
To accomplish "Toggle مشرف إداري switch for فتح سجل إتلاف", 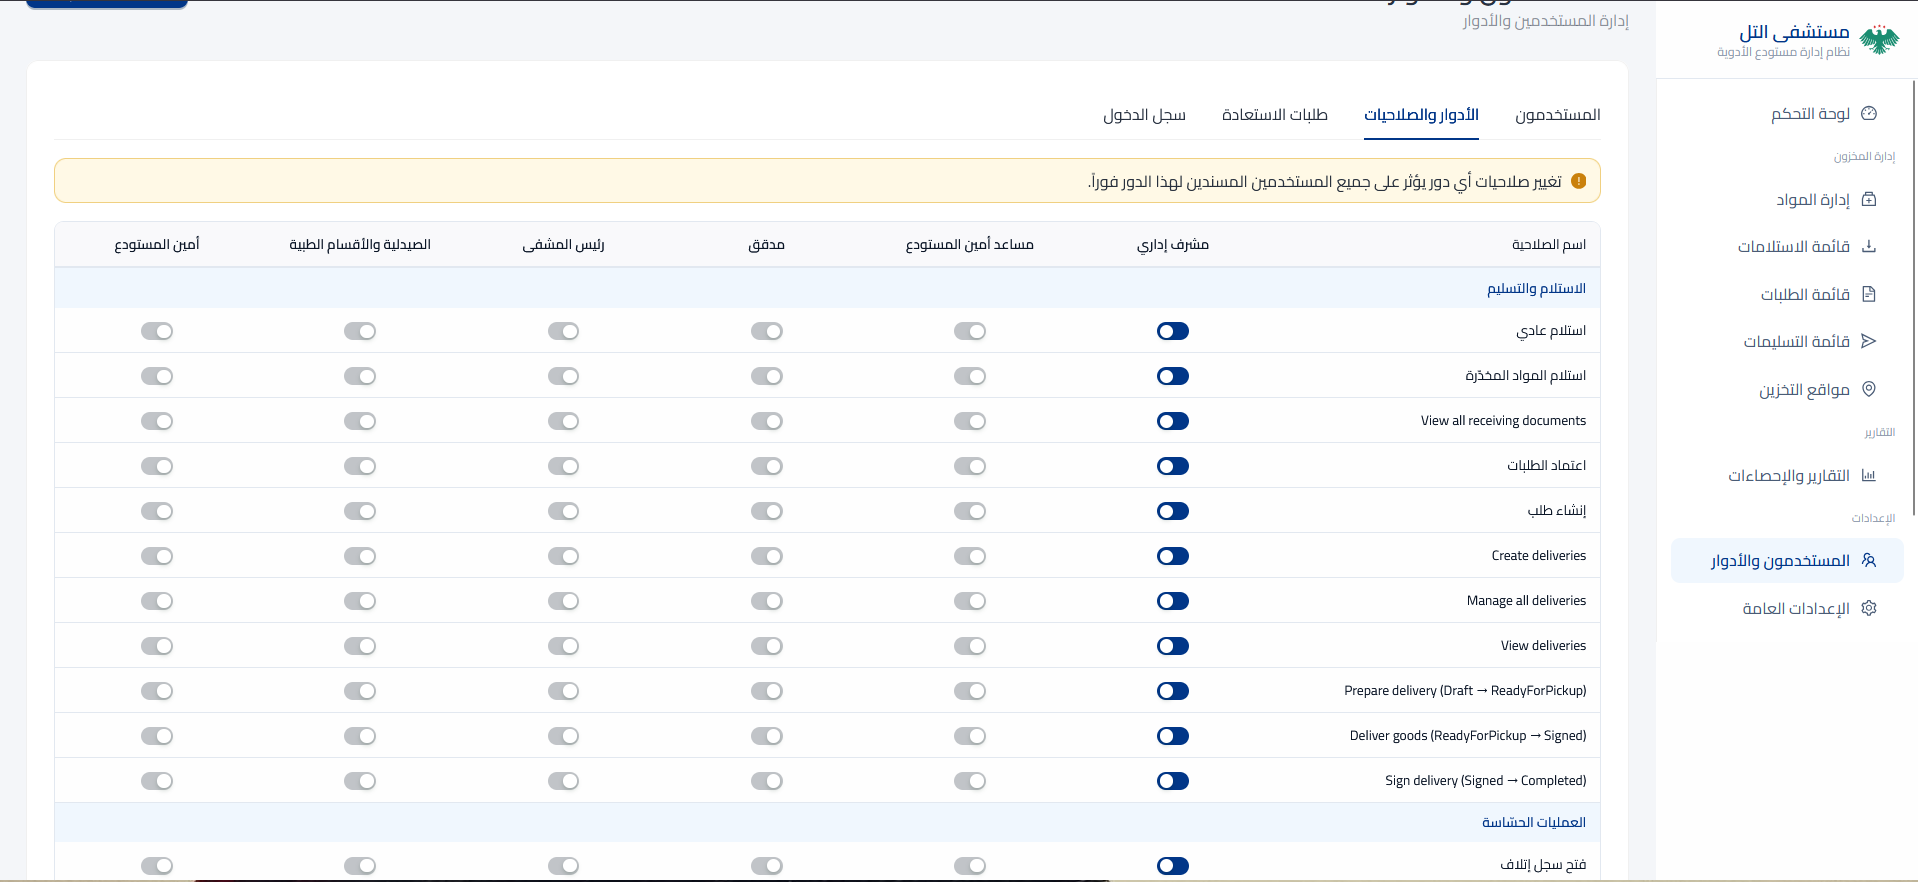I will [1173, 866].
